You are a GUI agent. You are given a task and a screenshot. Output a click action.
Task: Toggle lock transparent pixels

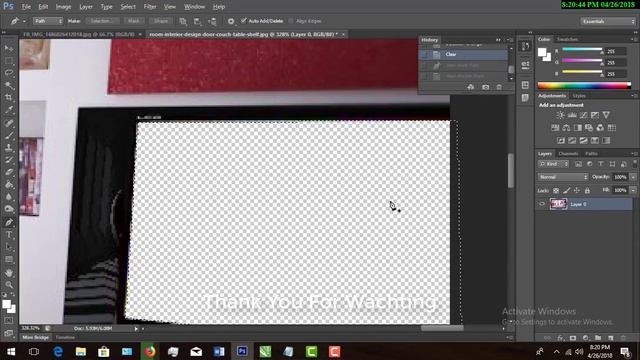556,191
